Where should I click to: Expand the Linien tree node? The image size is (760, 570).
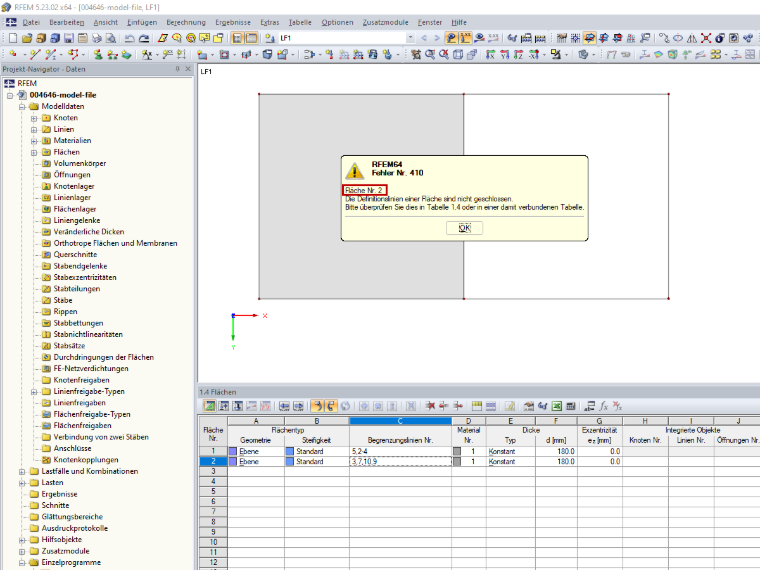(33, 129)
